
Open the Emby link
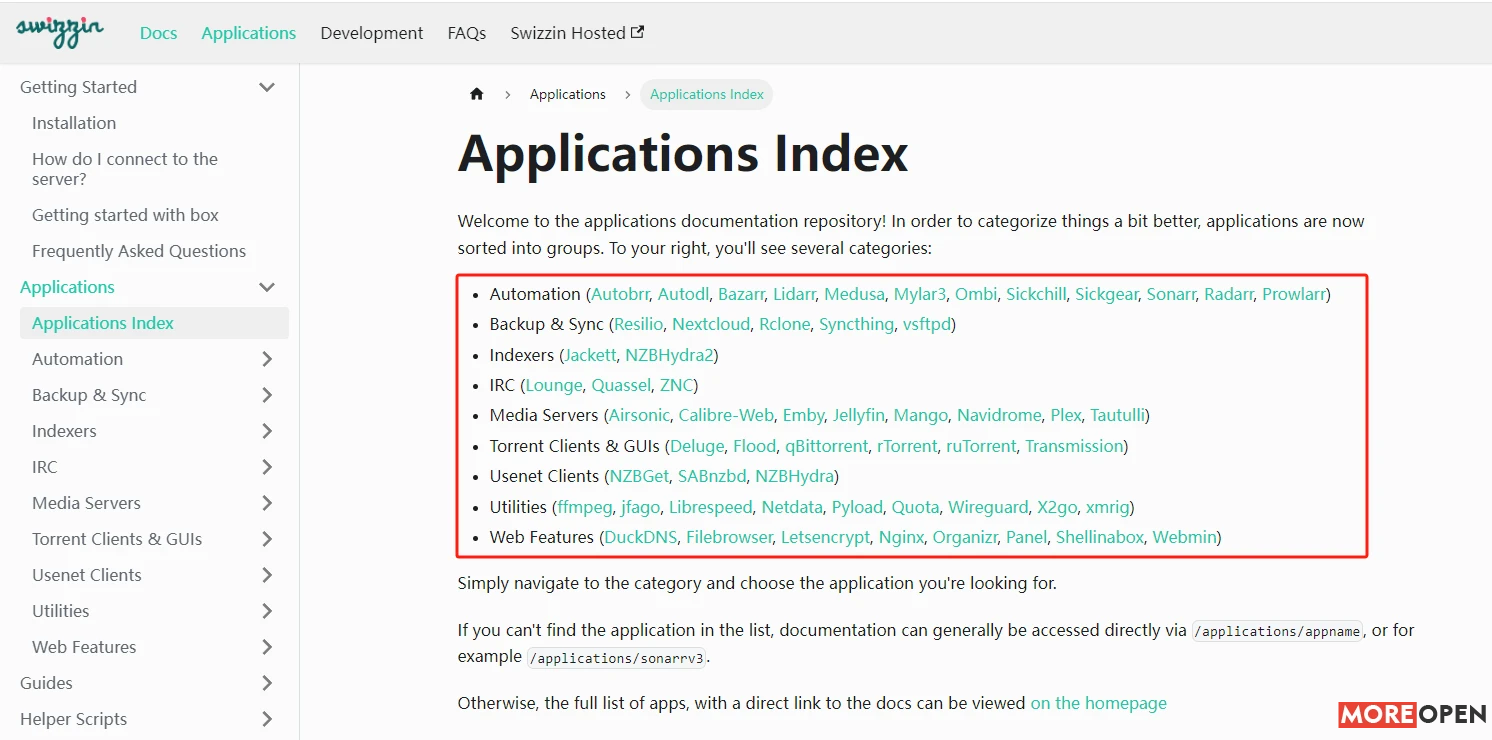pos(804,415)
